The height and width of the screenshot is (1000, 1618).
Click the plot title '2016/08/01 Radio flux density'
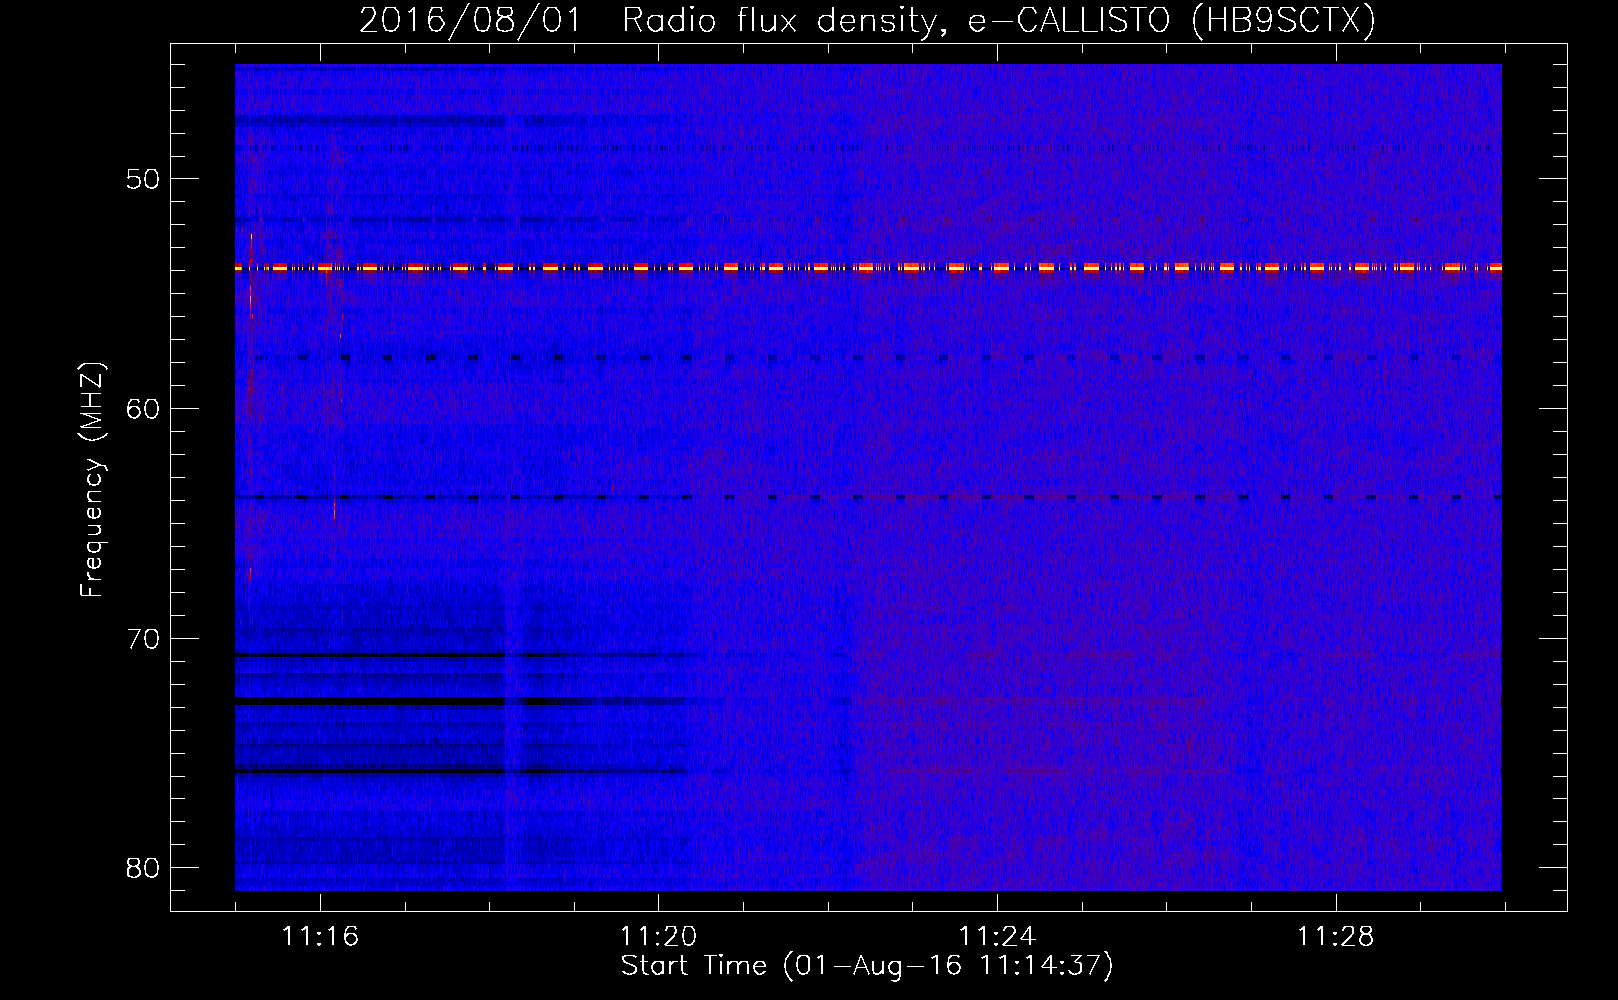click(867, 20)
